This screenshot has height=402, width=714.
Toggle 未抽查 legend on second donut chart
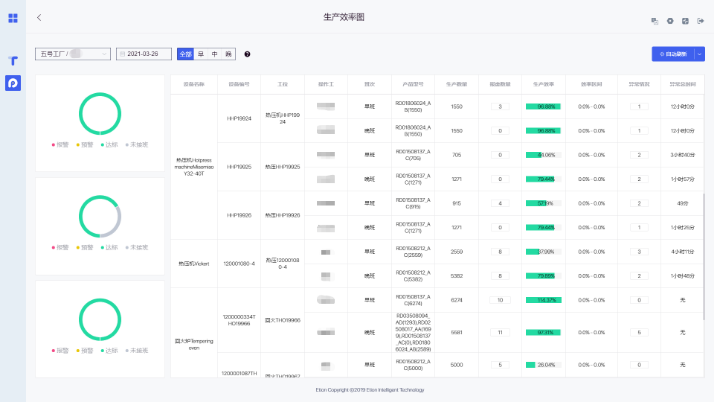137,248
